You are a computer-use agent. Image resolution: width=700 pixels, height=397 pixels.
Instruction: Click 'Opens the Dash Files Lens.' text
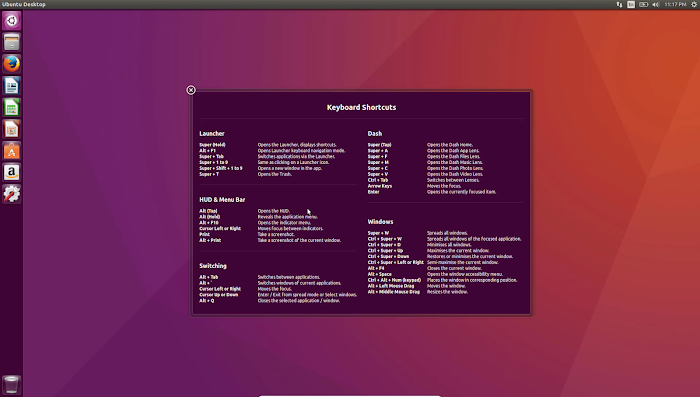click(x=454, y=156)
